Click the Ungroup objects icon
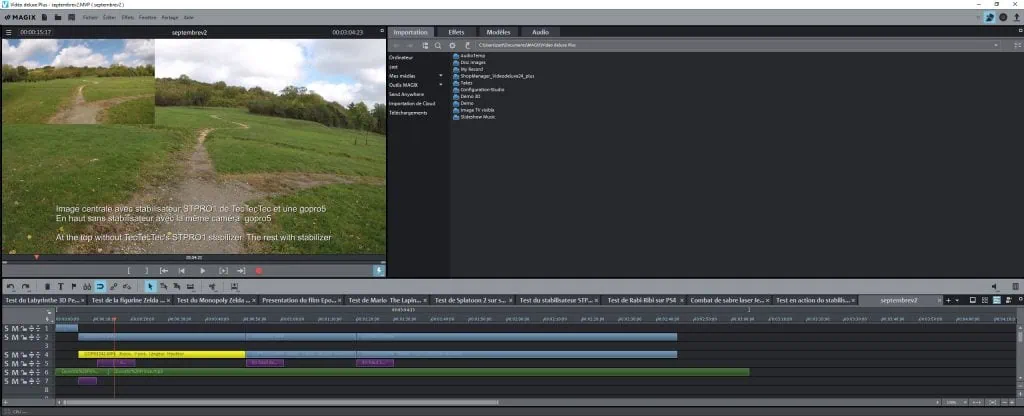Screen dimensions: 1024x416 [x=127, y=287]
